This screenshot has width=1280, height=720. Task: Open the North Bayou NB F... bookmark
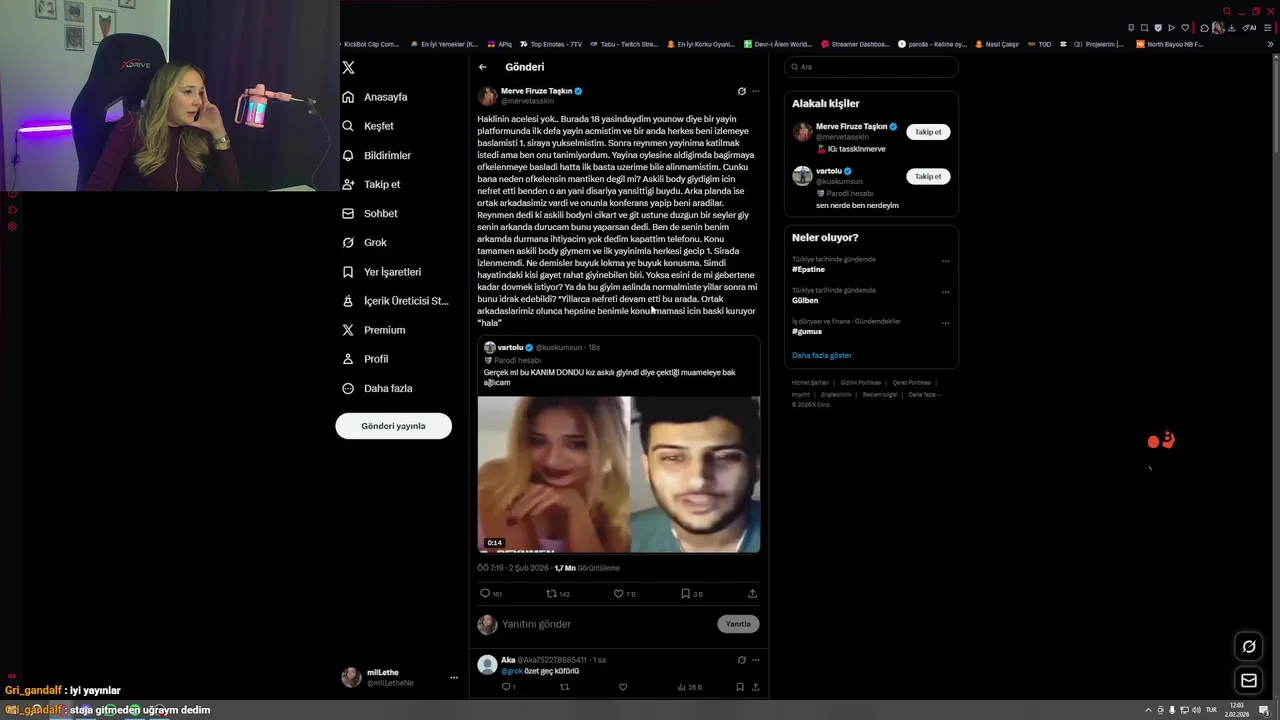point(1169,44)
